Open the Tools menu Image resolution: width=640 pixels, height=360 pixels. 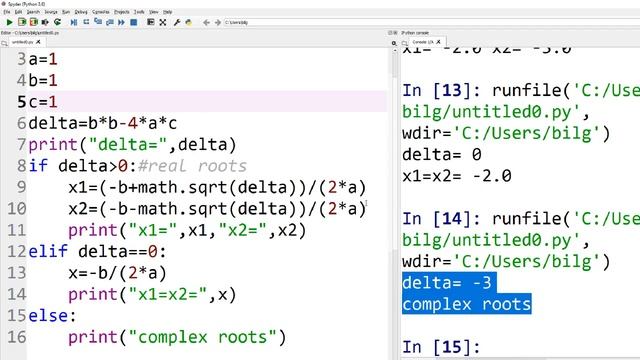139,12
